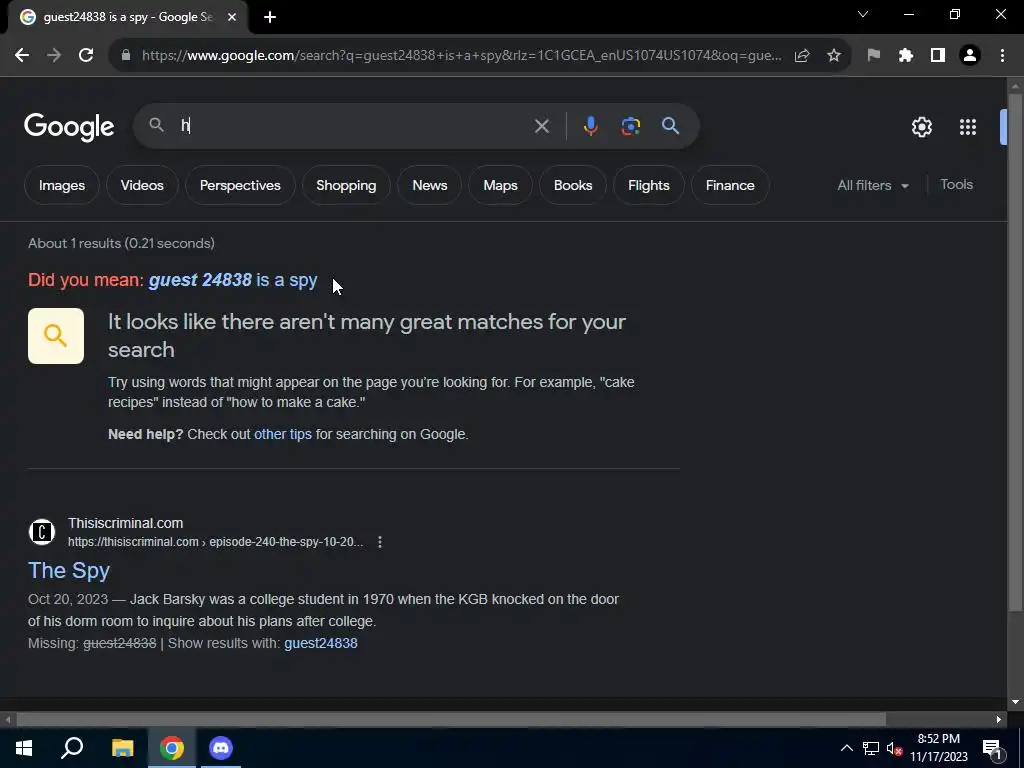Click the flag extension icon
Screen dimensions: 1024x768
click(874, 56)
